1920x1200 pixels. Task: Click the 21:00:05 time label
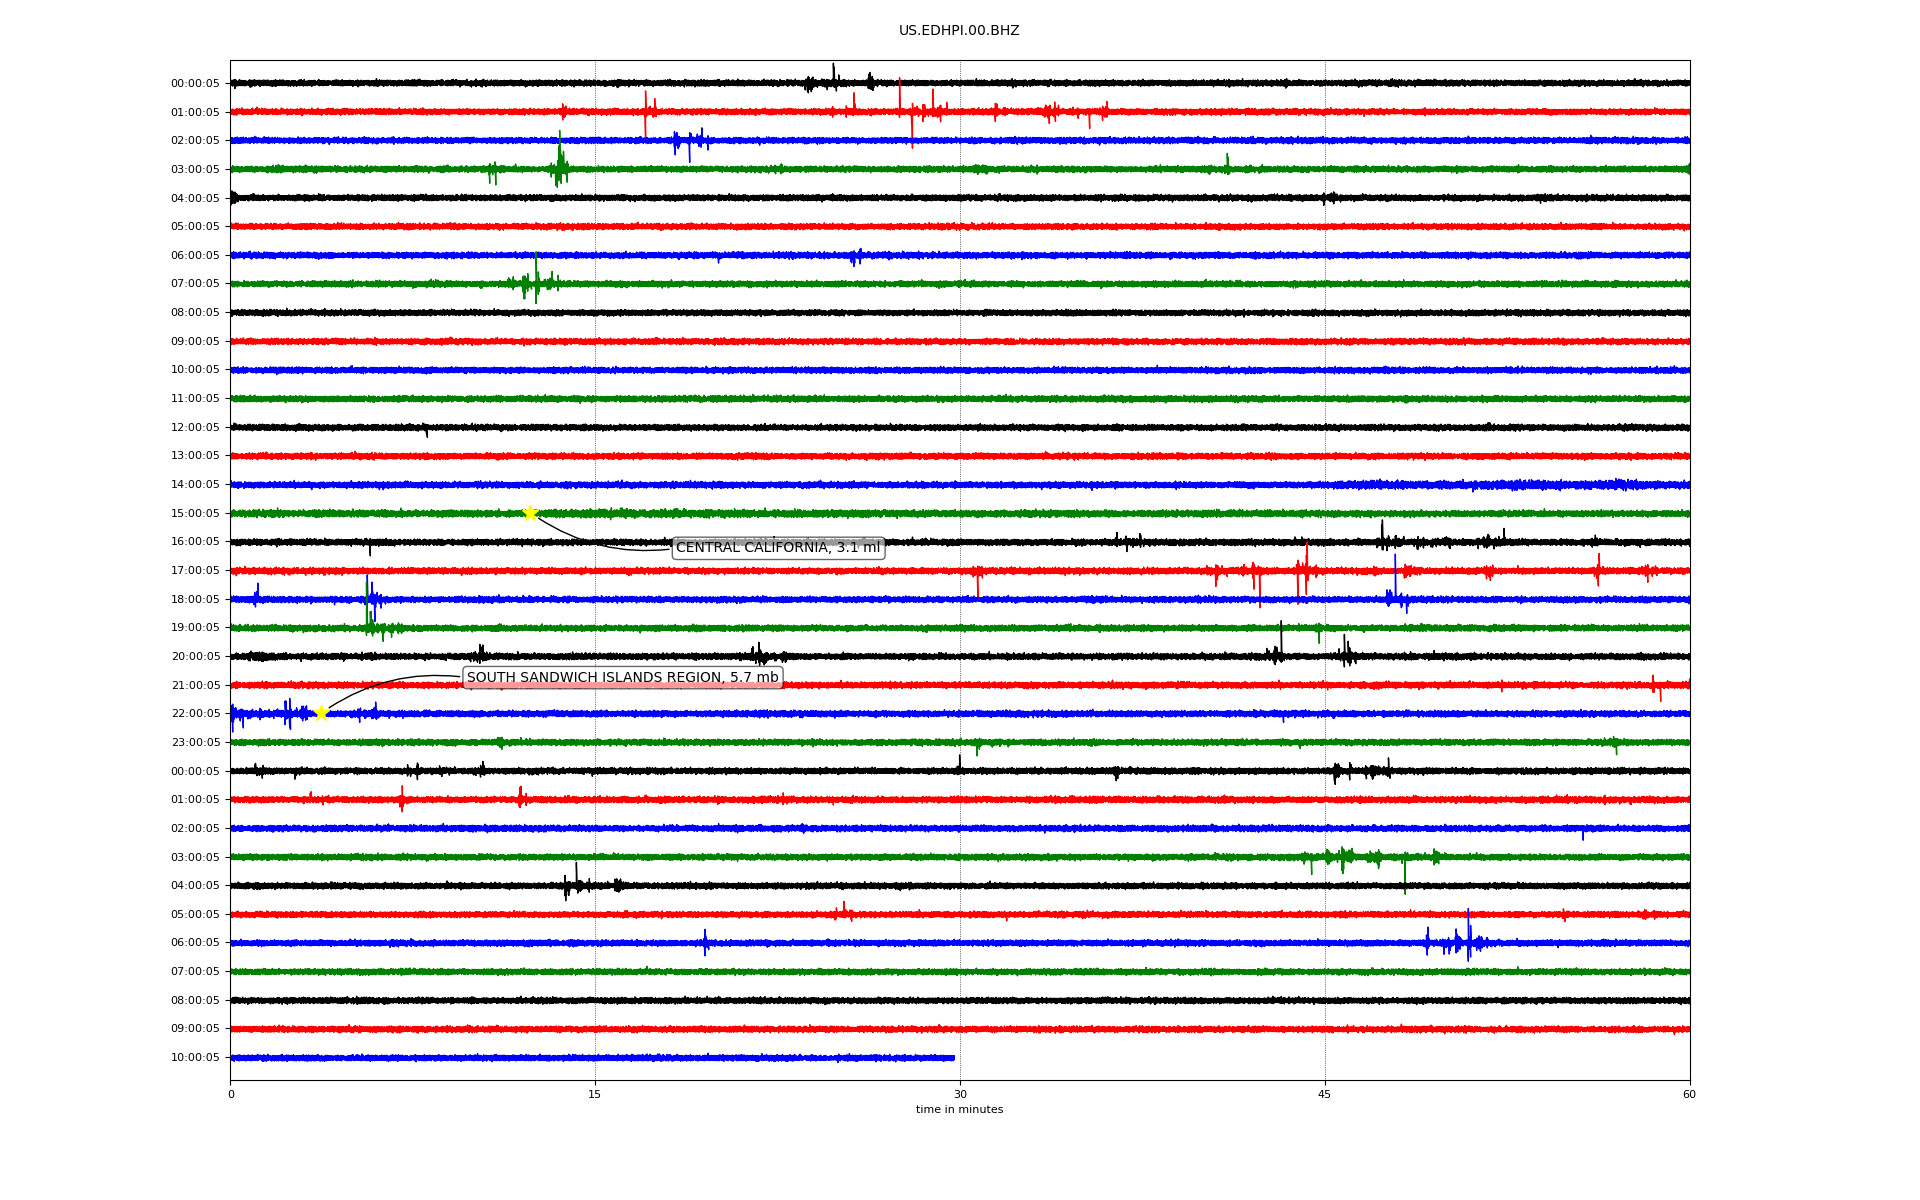195,686
